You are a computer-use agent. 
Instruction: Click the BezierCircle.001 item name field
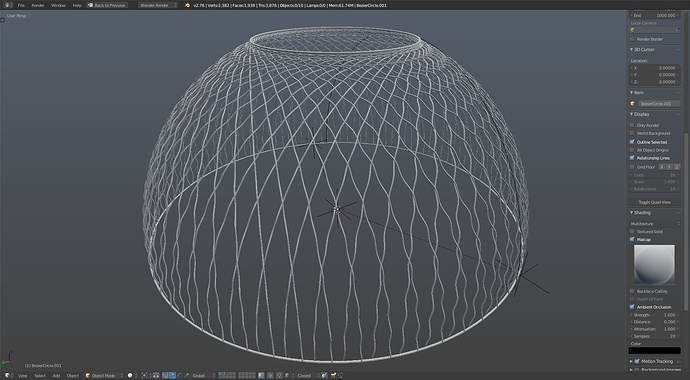coord(659,104)
